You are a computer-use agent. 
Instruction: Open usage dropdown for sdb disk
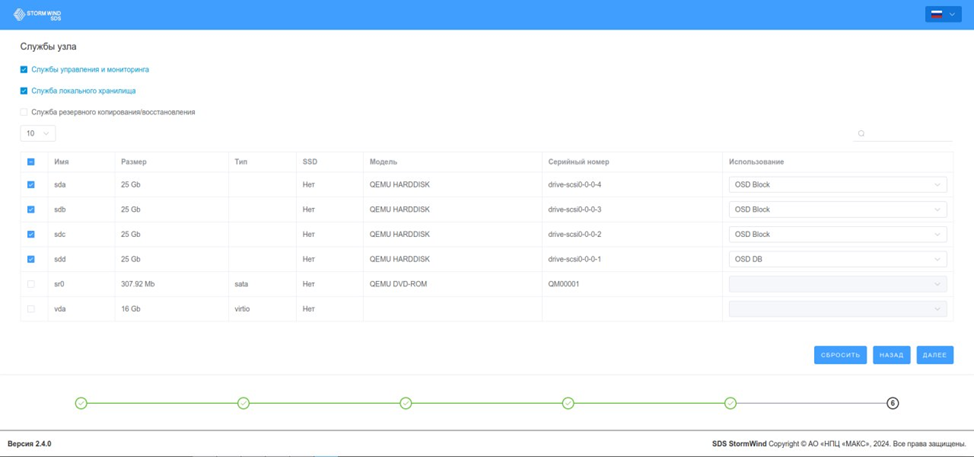838,209
